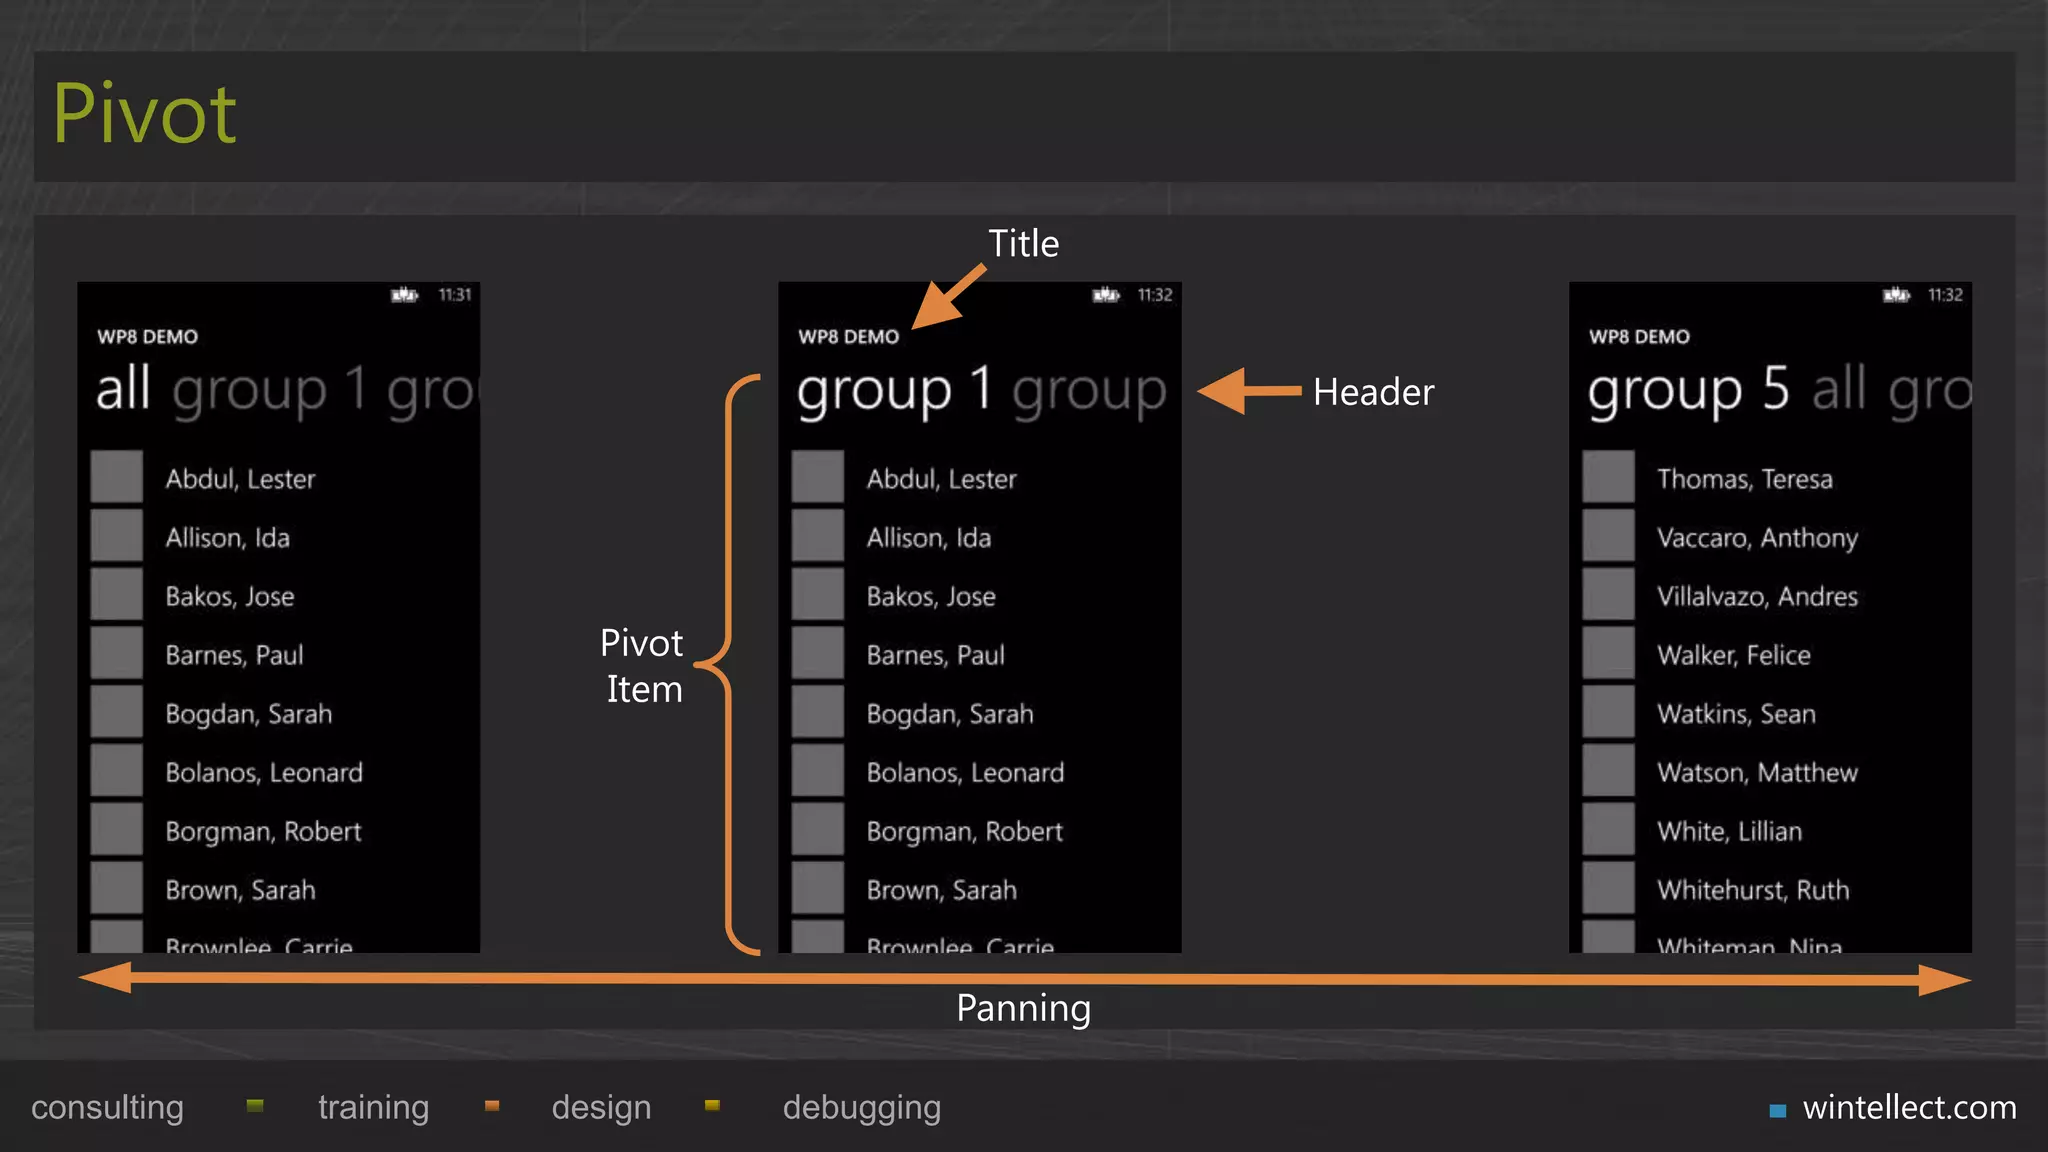Click the avatar square beside Abdul, Lester on the left phone

point(117,477)
